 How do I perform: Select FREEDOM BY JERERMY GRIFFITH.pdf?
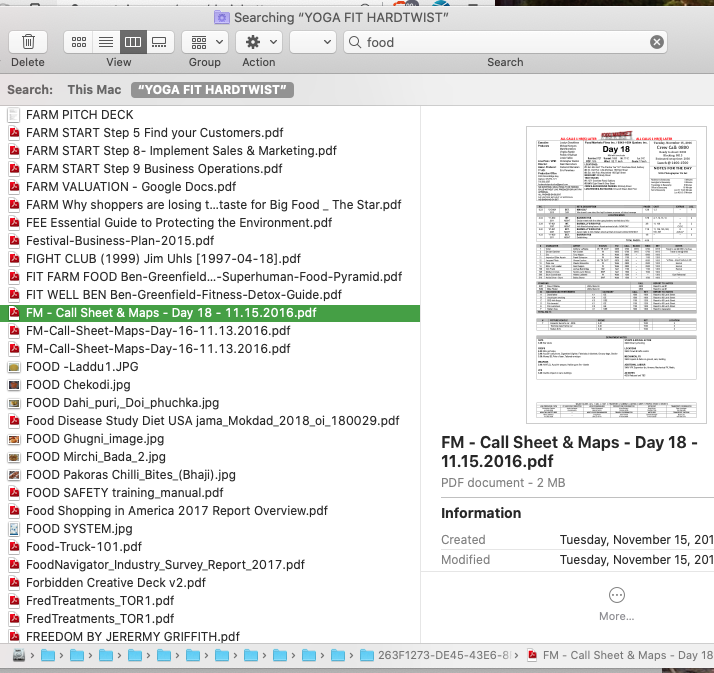click(133, 637)
